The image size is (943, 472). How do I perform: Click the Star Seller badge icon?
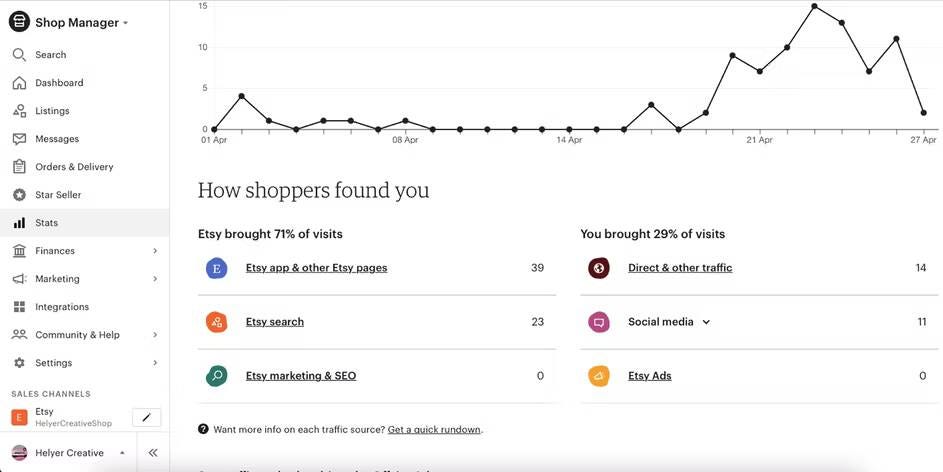(x=19, y=195)
